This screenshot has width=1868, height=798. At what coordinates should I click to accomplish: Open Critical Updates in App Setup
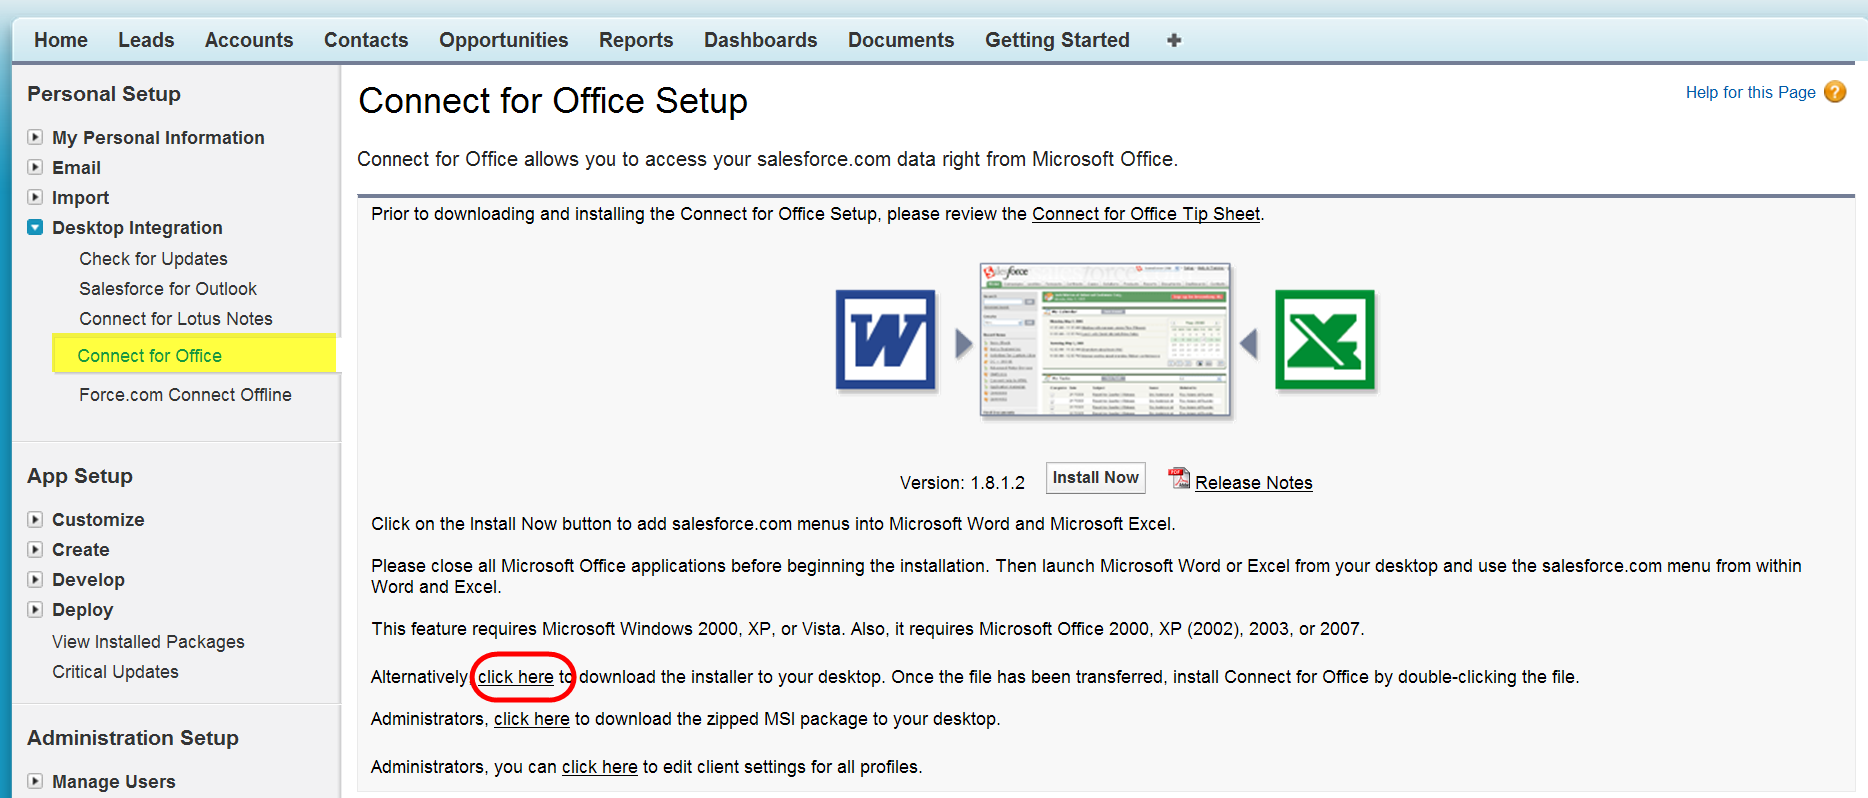coord(116,672)
